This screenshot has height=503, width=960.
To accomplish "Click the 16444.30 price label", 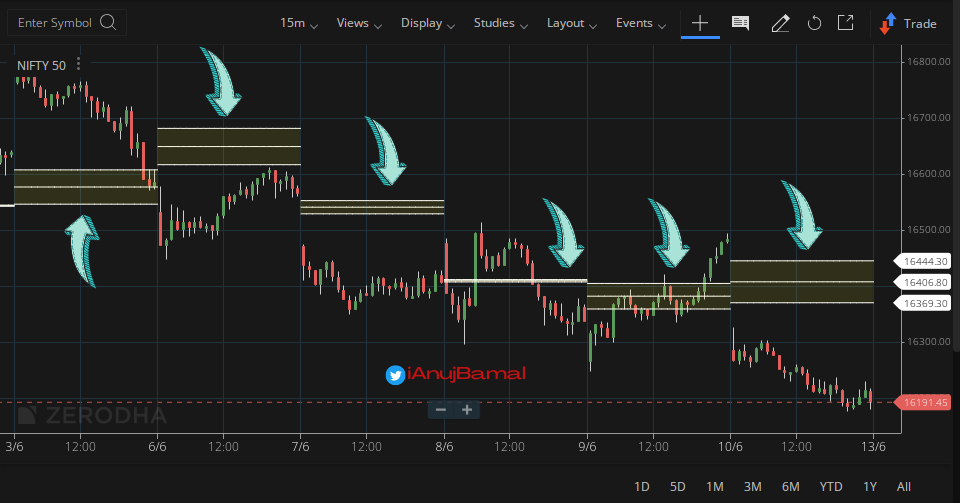I will [x=923, y=261].
